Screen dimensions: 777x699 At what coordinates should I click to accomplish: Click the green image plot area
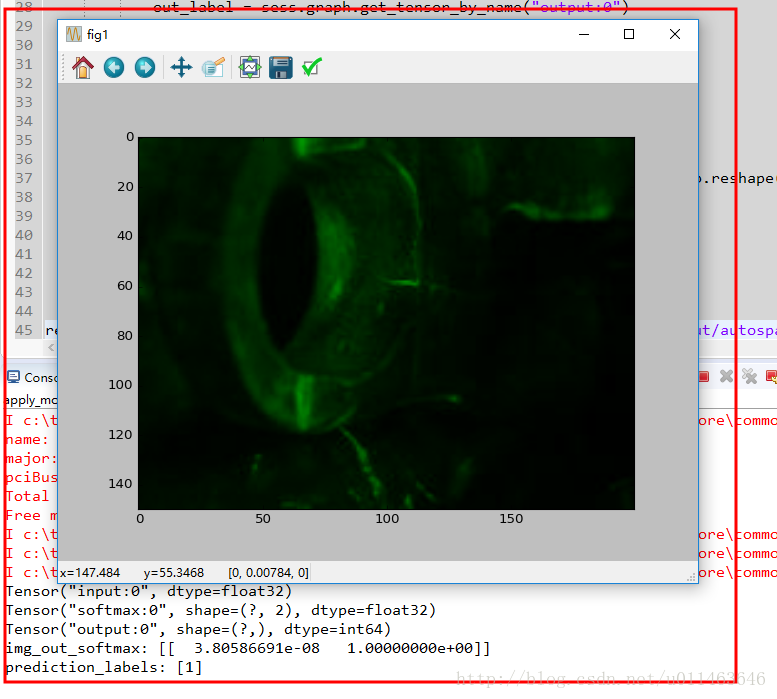coord(387,323)
